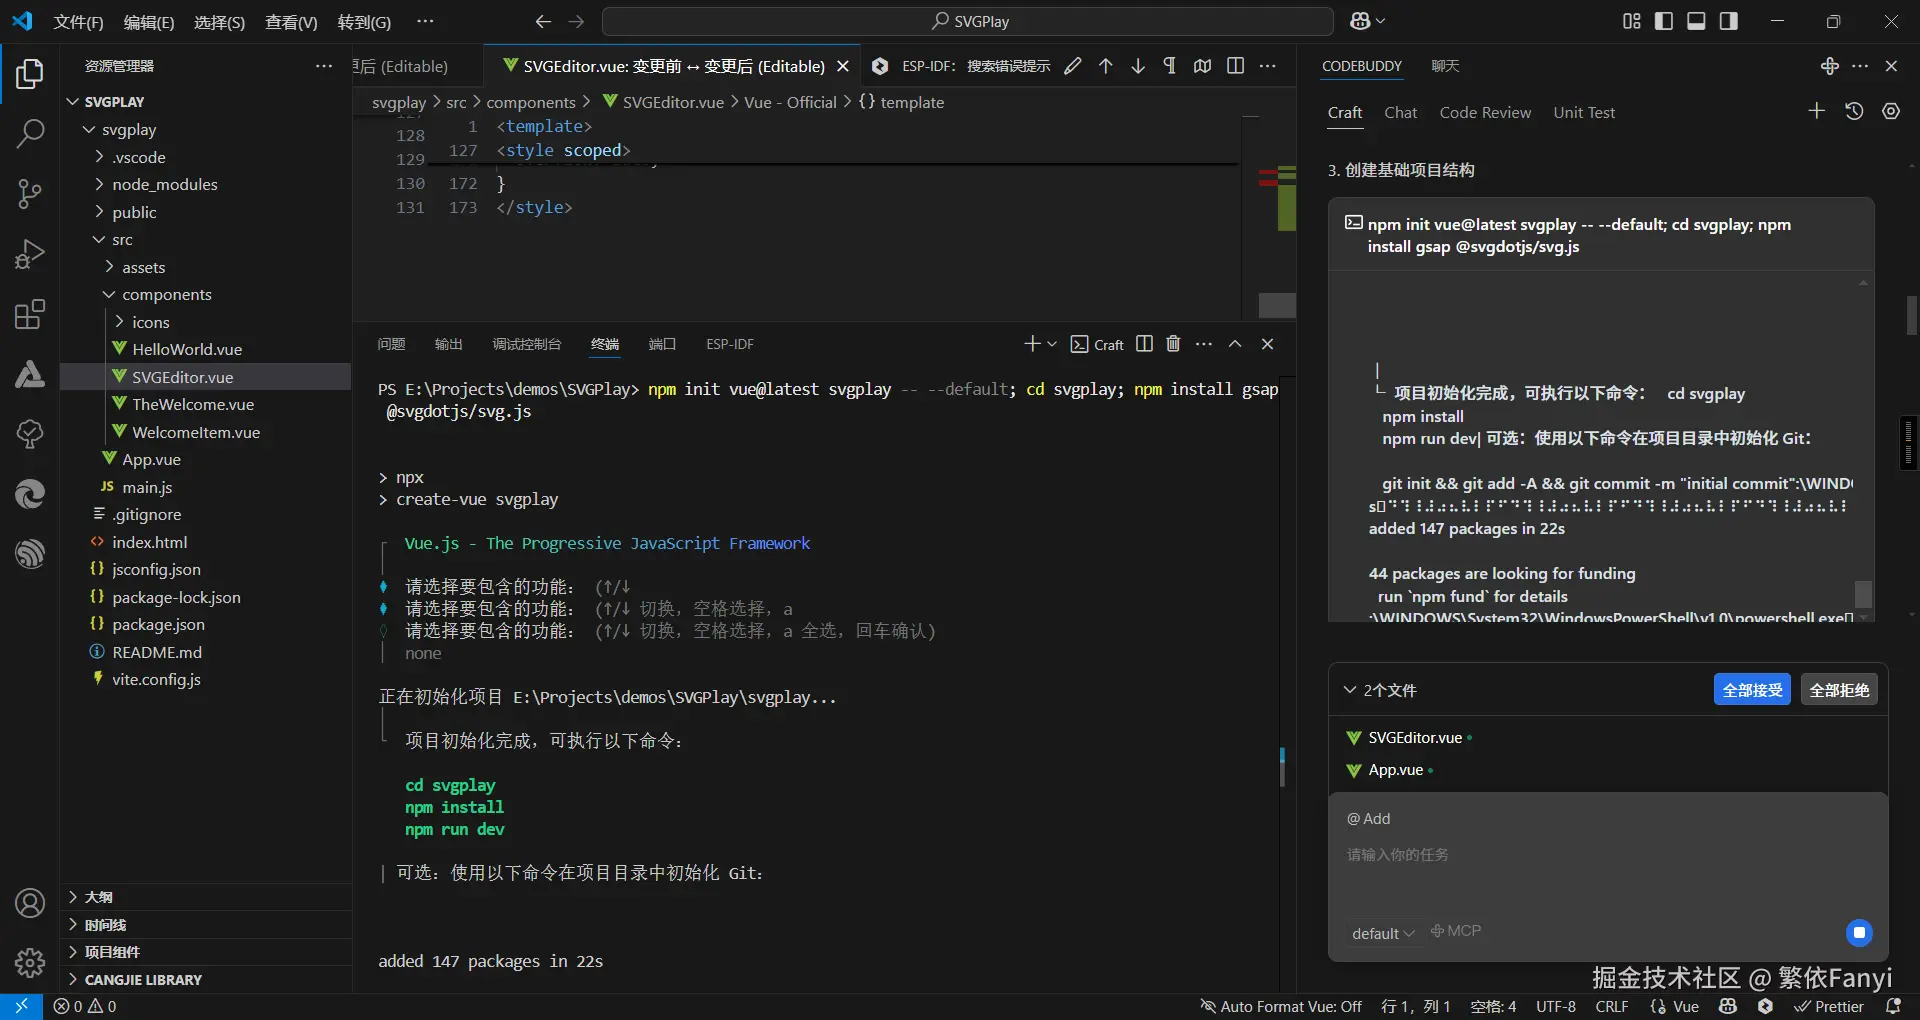The width and height of the screenshot is (1920, 1020).
Task: Split the editor right
Action: [1236, 66]
